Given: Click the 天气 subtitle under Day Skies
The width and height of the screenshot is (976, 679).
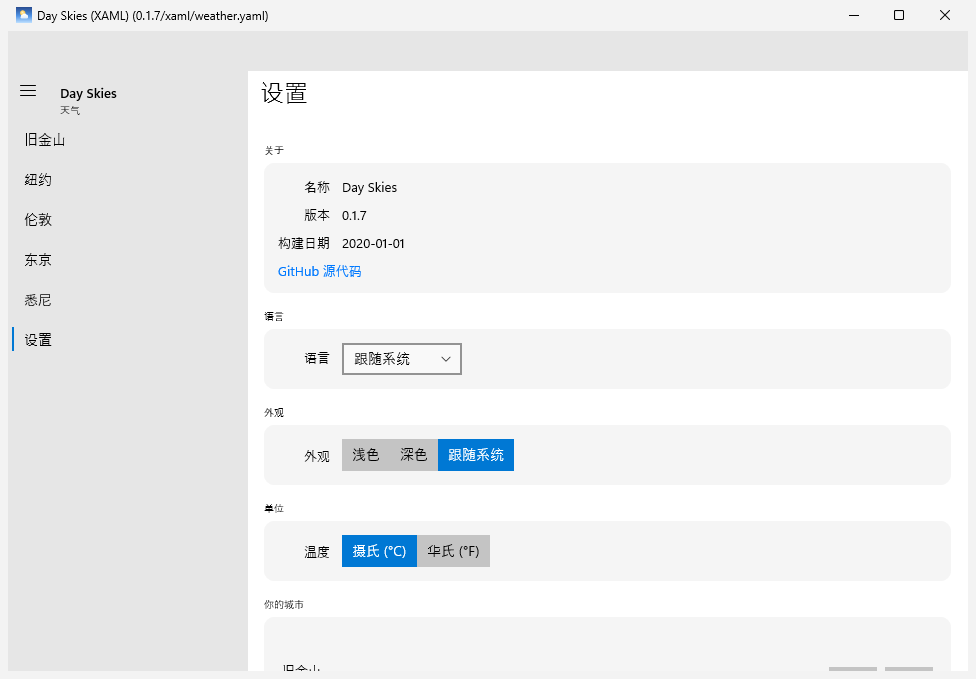Looking at the screenshot, I should pyautogui.click(x=70, y=110).
